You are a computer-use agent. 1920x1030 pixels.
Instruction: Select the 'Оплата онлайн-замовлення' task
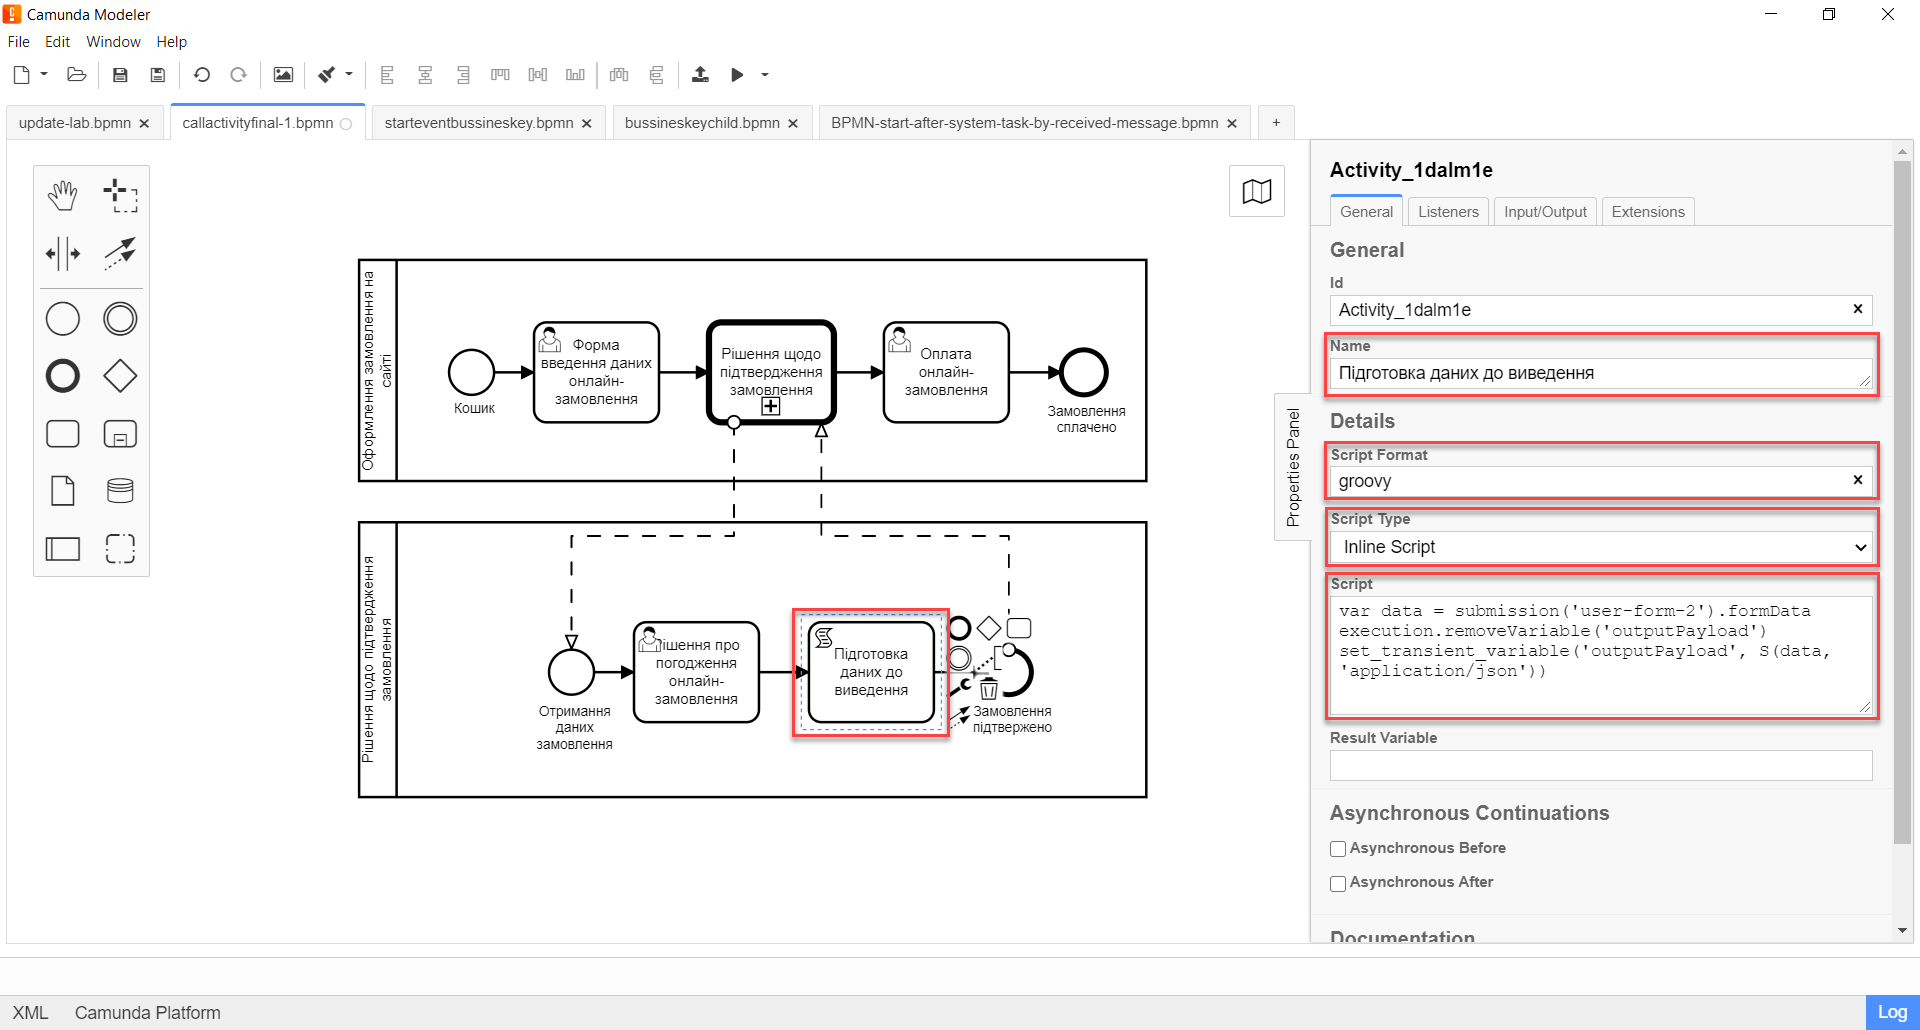946,372
